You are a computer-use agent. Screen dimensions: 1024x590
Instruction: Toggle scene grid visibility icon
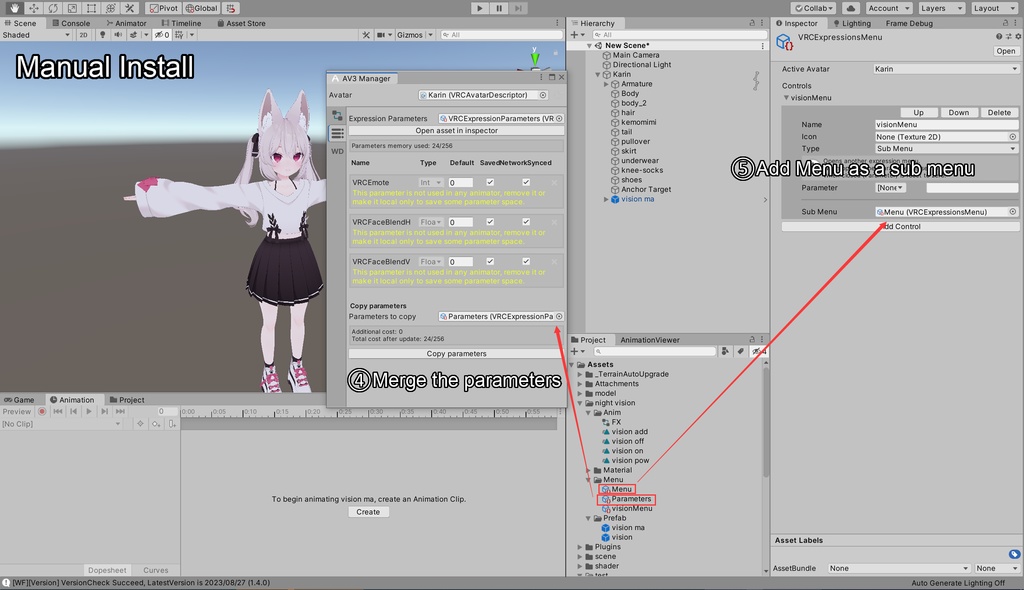179,35
